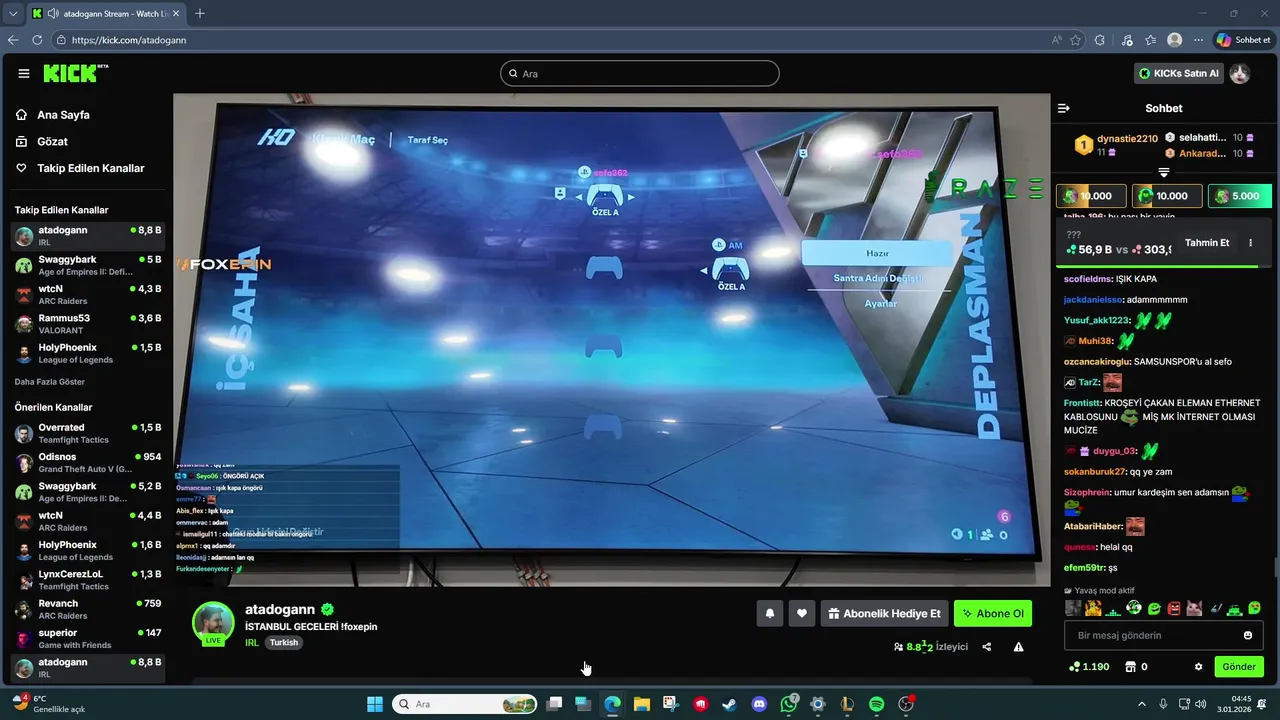Image resolution: width=1280 pixels, height=720 pixels.
Task: Open Overrated Teamfight Tactics recommended channel
Action: pyautogui.click(x=87, y=433)
